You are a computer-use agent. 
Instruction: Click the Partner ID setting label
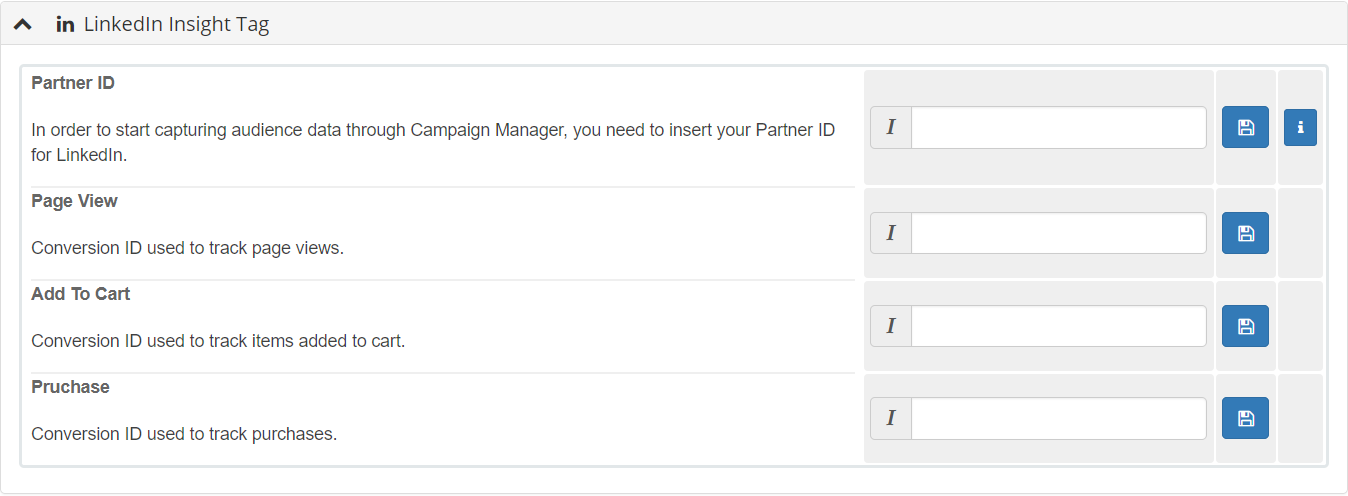(x=73, y=83)
